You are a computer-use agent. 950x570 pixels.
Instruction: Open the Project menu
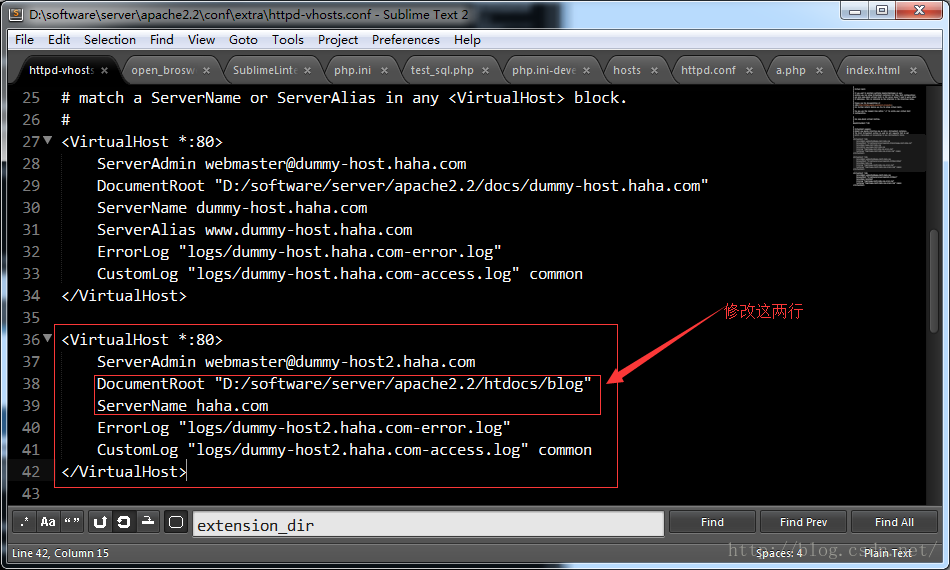click(x=337, y=40)
